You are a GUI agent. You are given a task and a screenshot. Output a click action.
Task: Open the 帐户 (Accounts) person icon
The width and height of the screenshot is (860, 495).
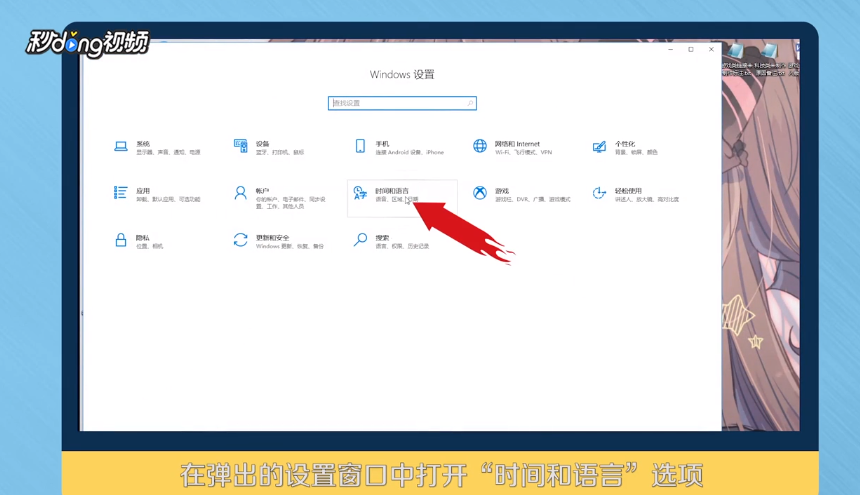point(240,192)
